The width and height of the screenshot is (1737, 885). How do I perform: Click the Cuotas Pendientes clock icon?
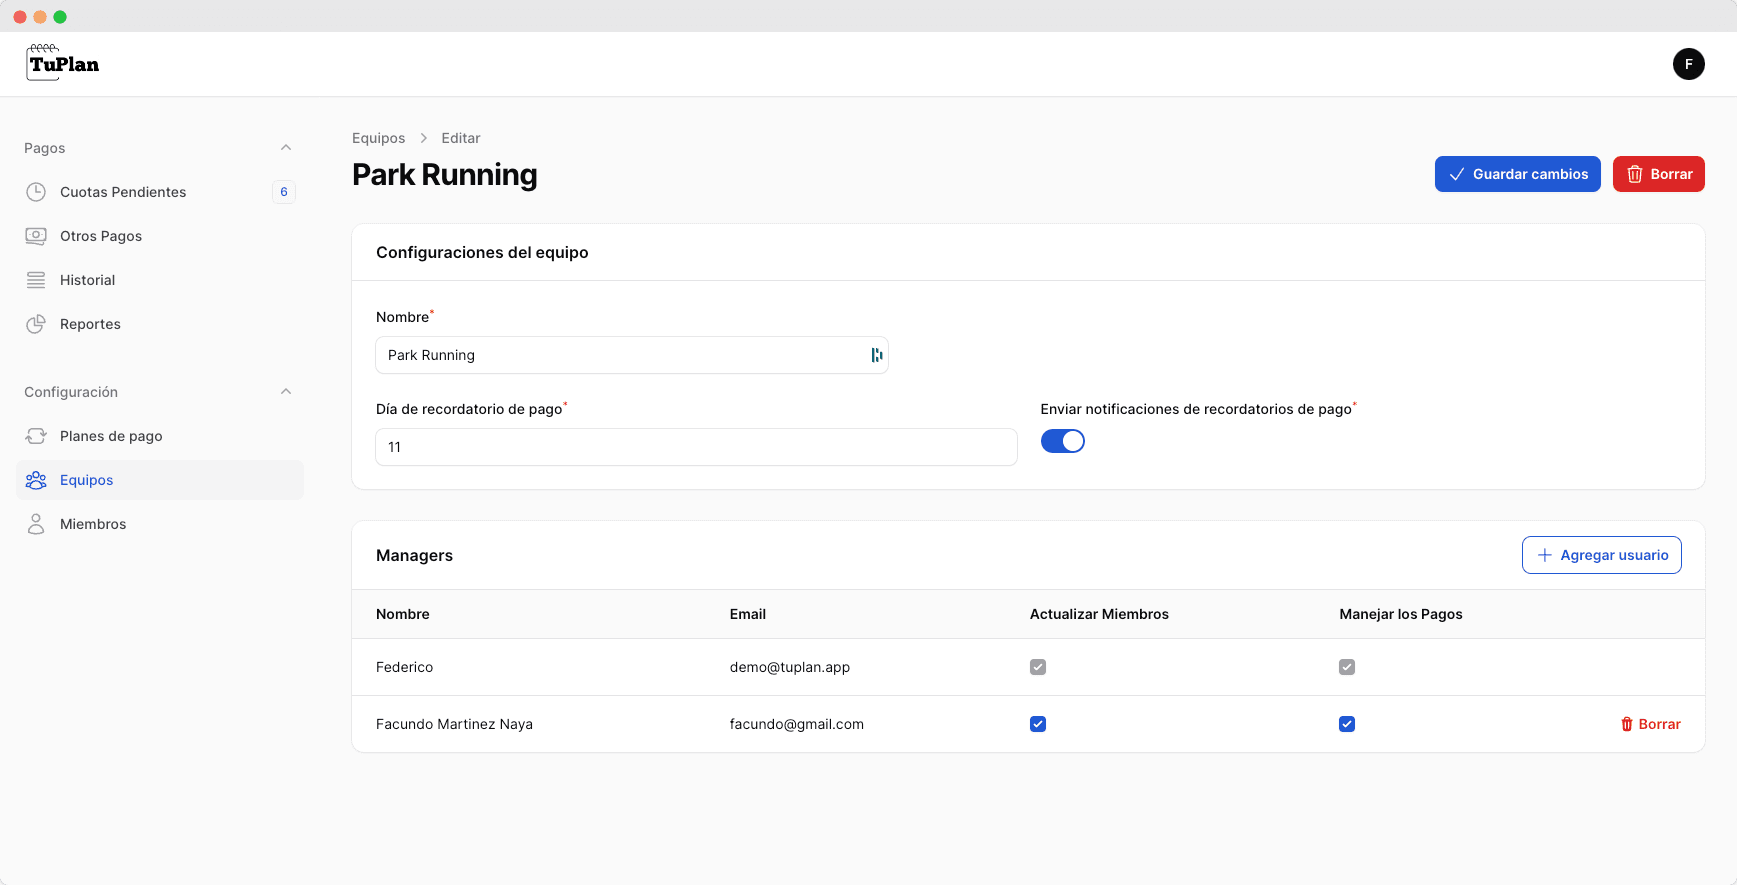(36, 192)
